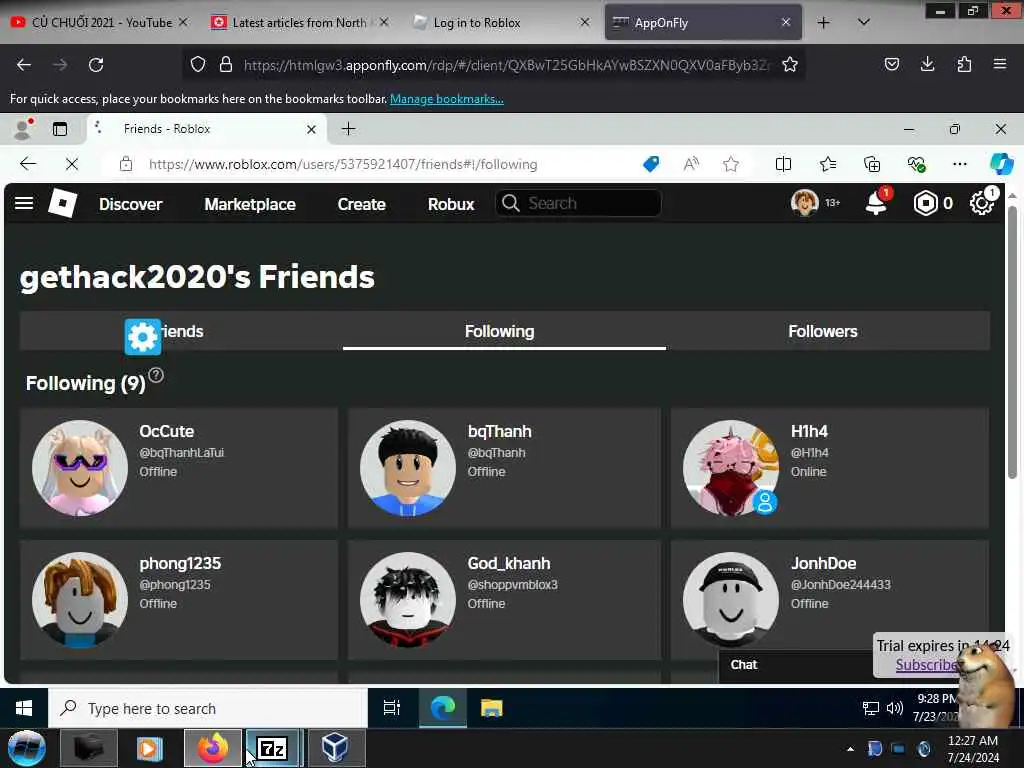Open Firefox list all tabs dropdown

click(863, 22)
